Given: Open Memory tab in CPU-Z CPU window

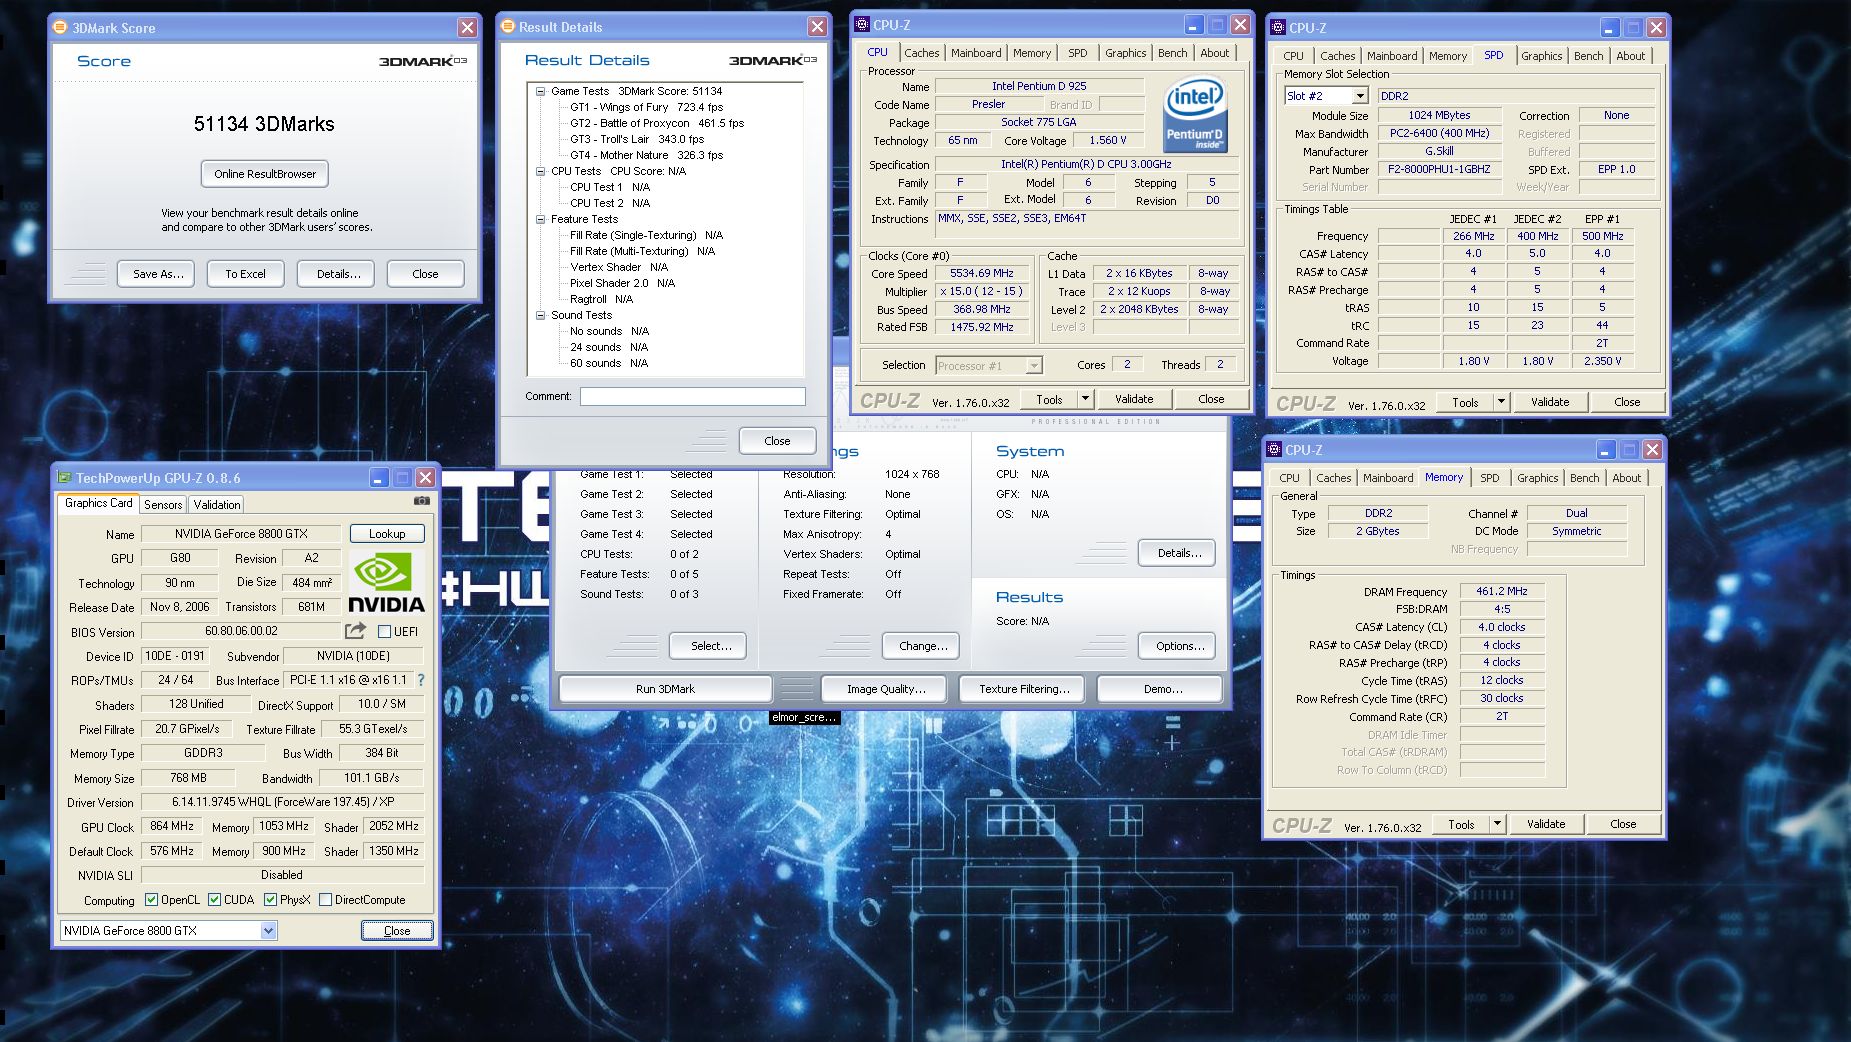Looking at the screenshot, I should pos(1032,53).
